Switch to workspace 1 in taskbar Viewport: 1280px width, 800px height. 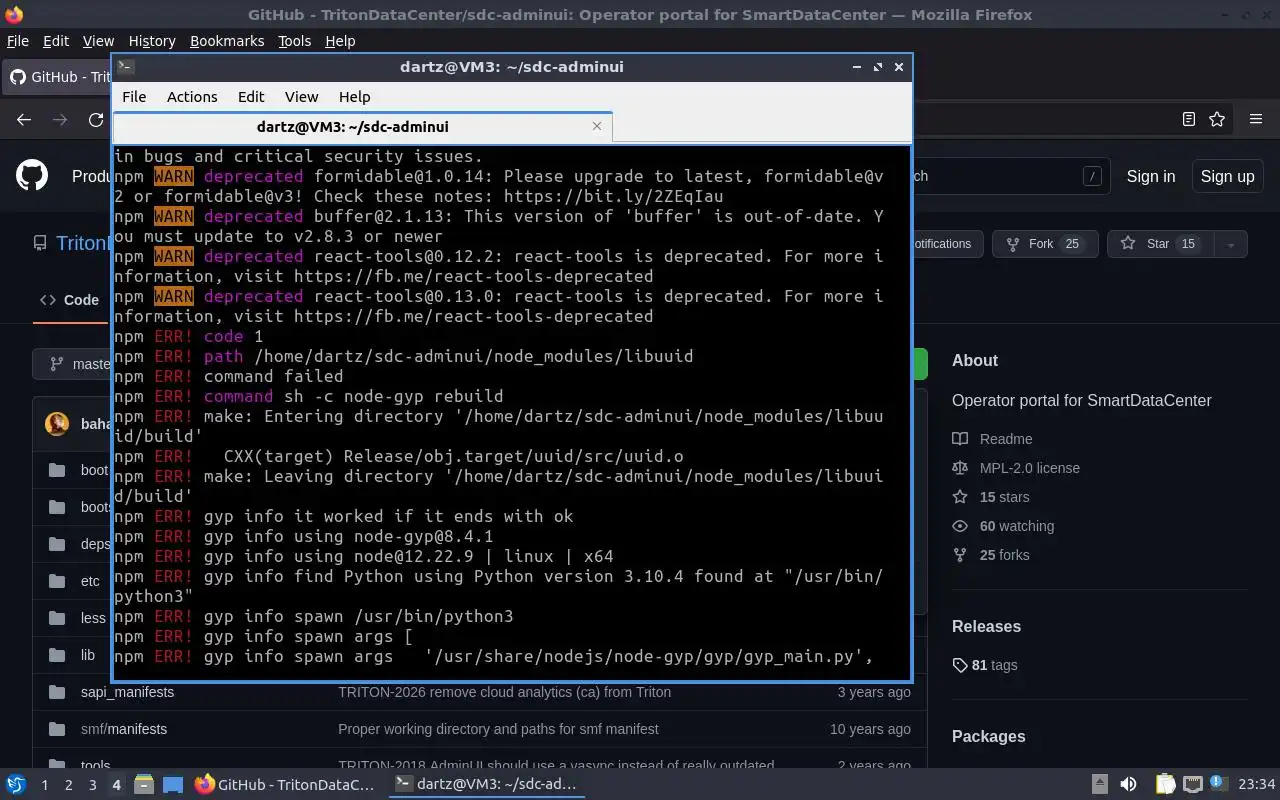pyautogui.click(x=44, y=785)
